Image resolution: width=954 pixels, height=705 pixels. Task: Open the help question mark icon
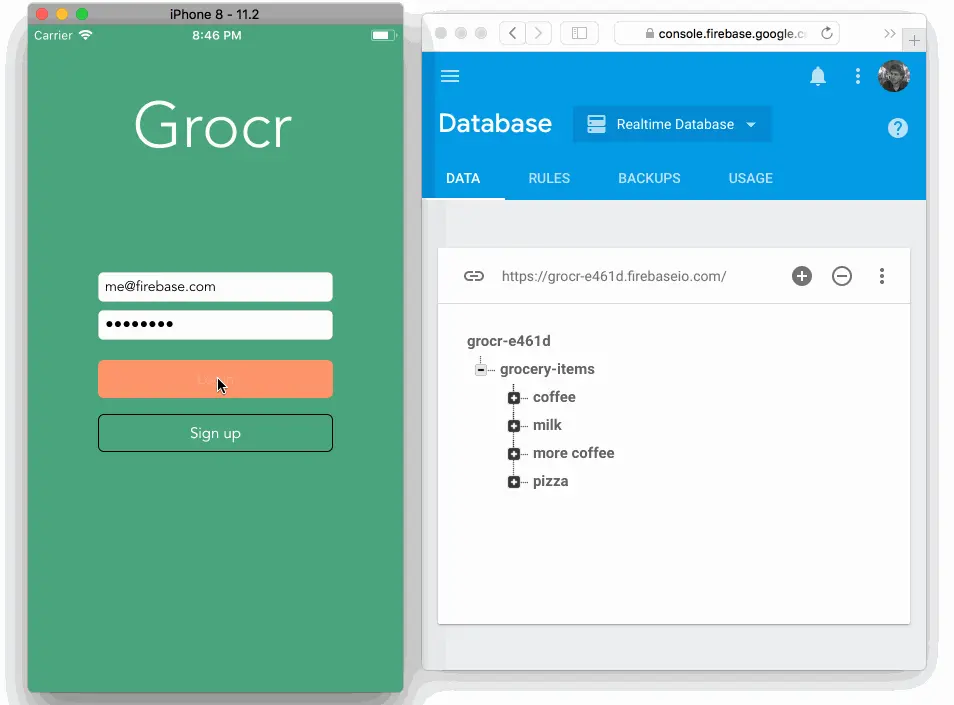click(897, 128)
